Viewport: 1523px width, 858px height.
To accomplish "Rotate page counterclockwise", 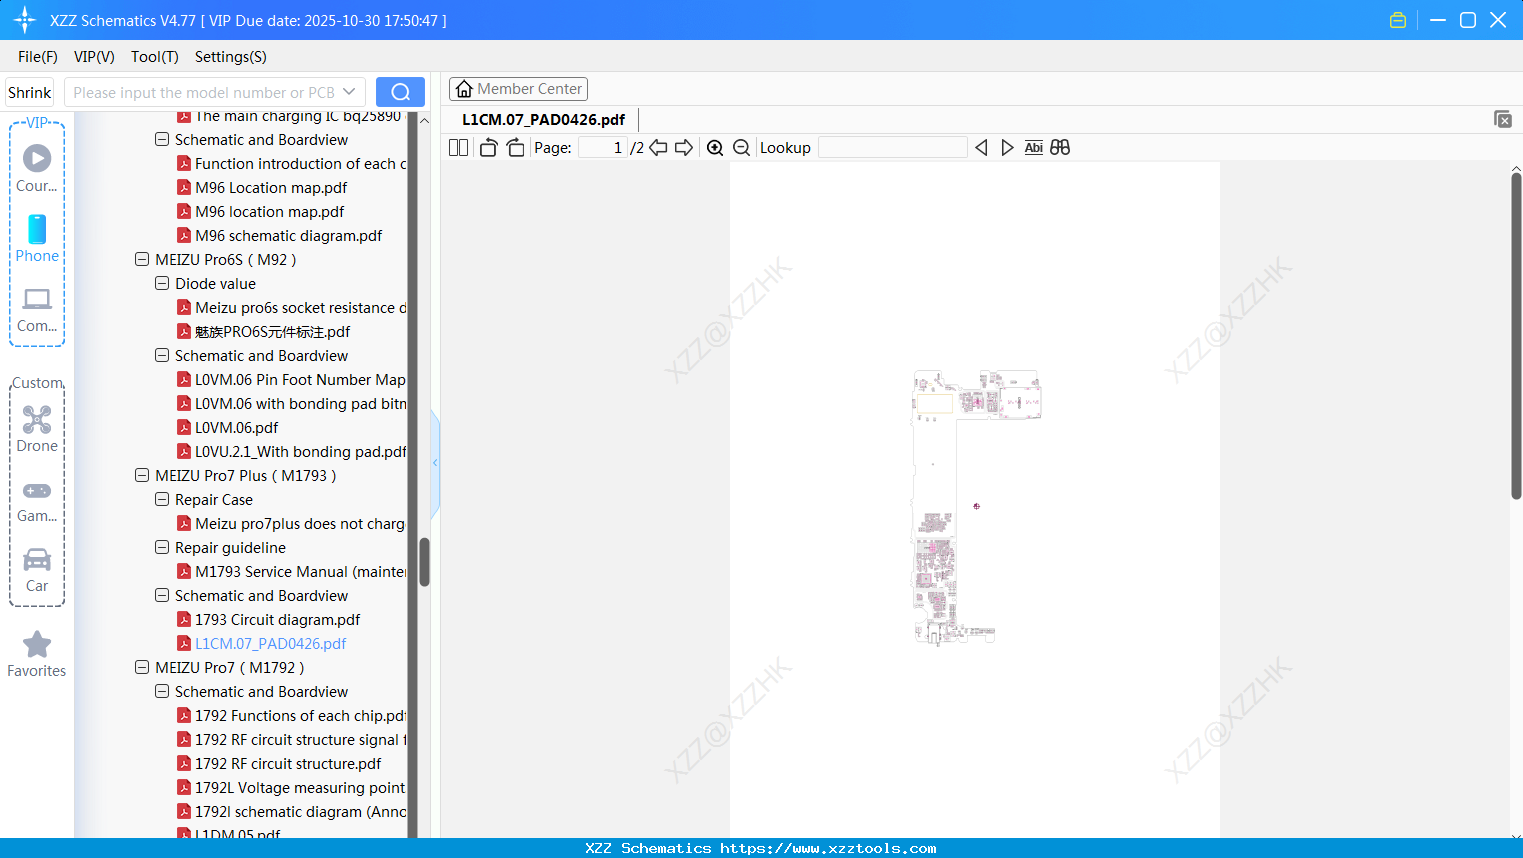I will click(488, 147).
